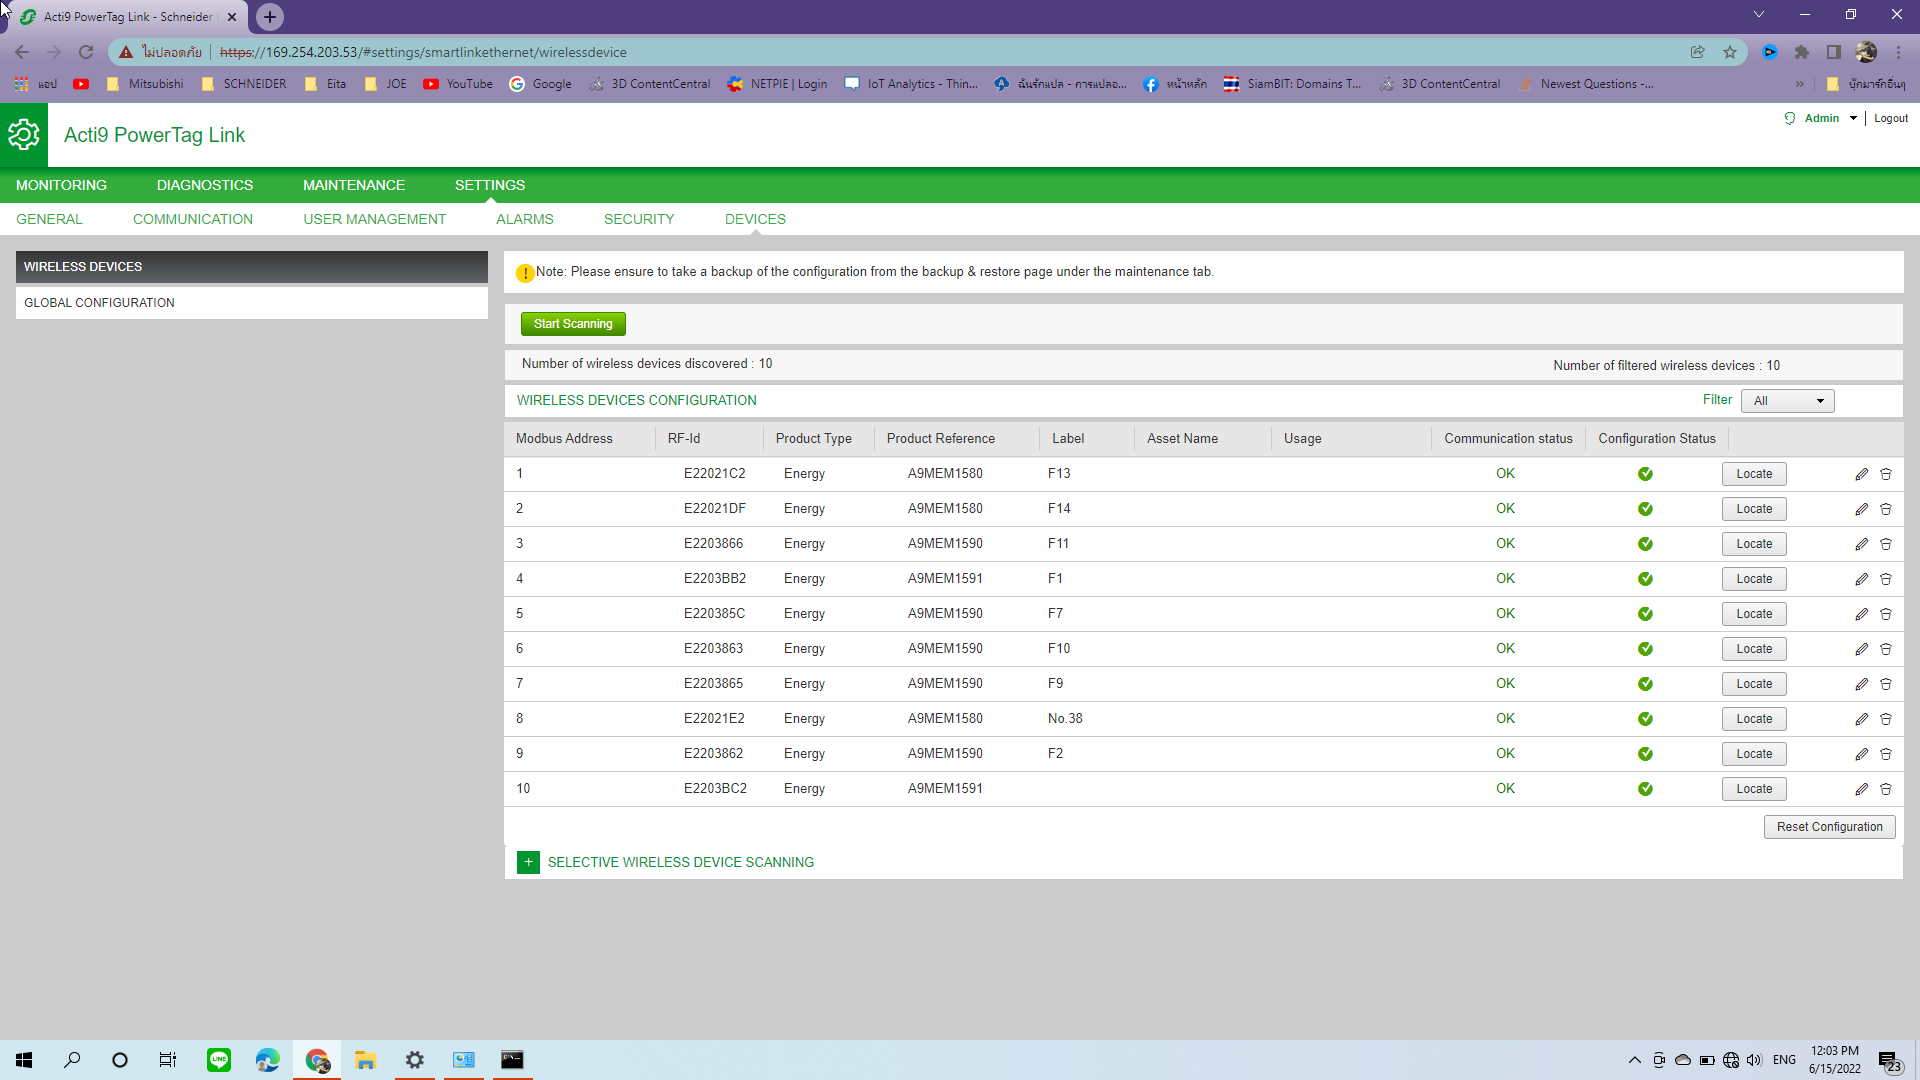1920x1080 pixels.
Task: Edit device with label F10
Action: [x=1861, y=649]
